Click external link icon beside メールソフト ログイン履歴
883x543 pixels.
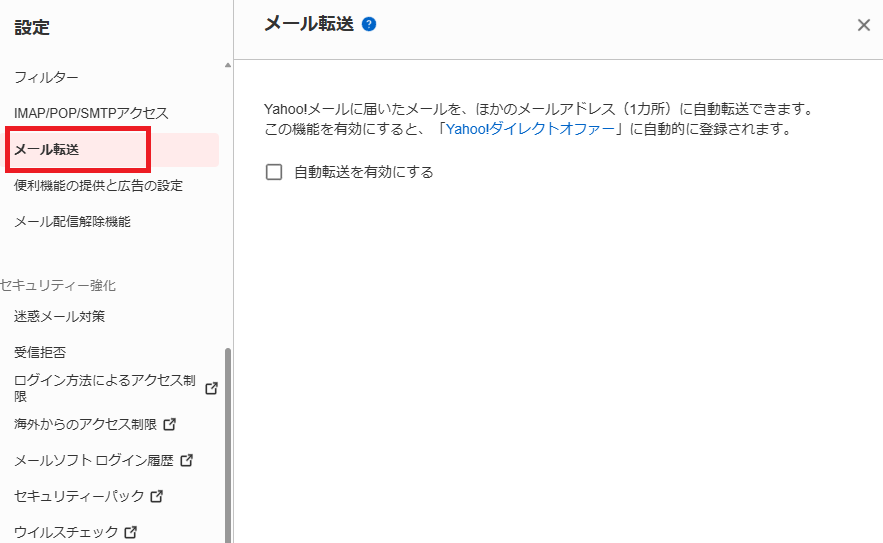tap(186, 461)
